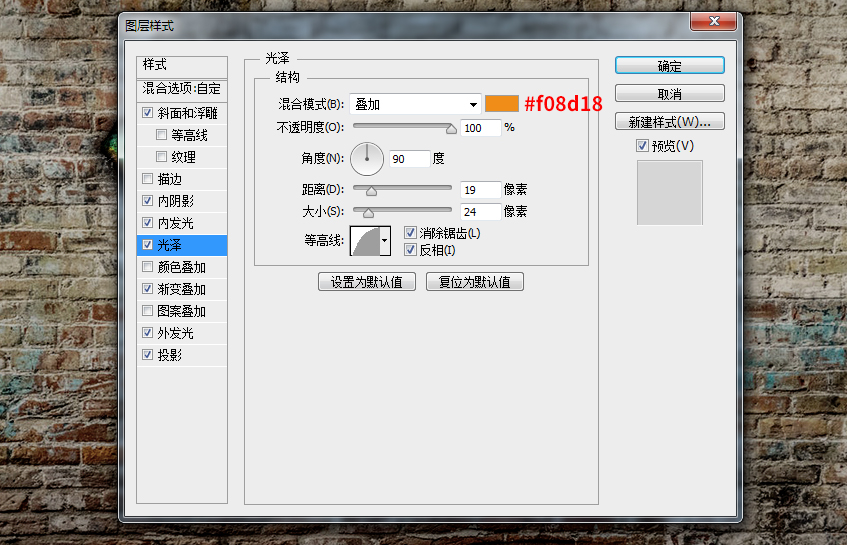Open the orange satin color swatch

pos(501,104)
